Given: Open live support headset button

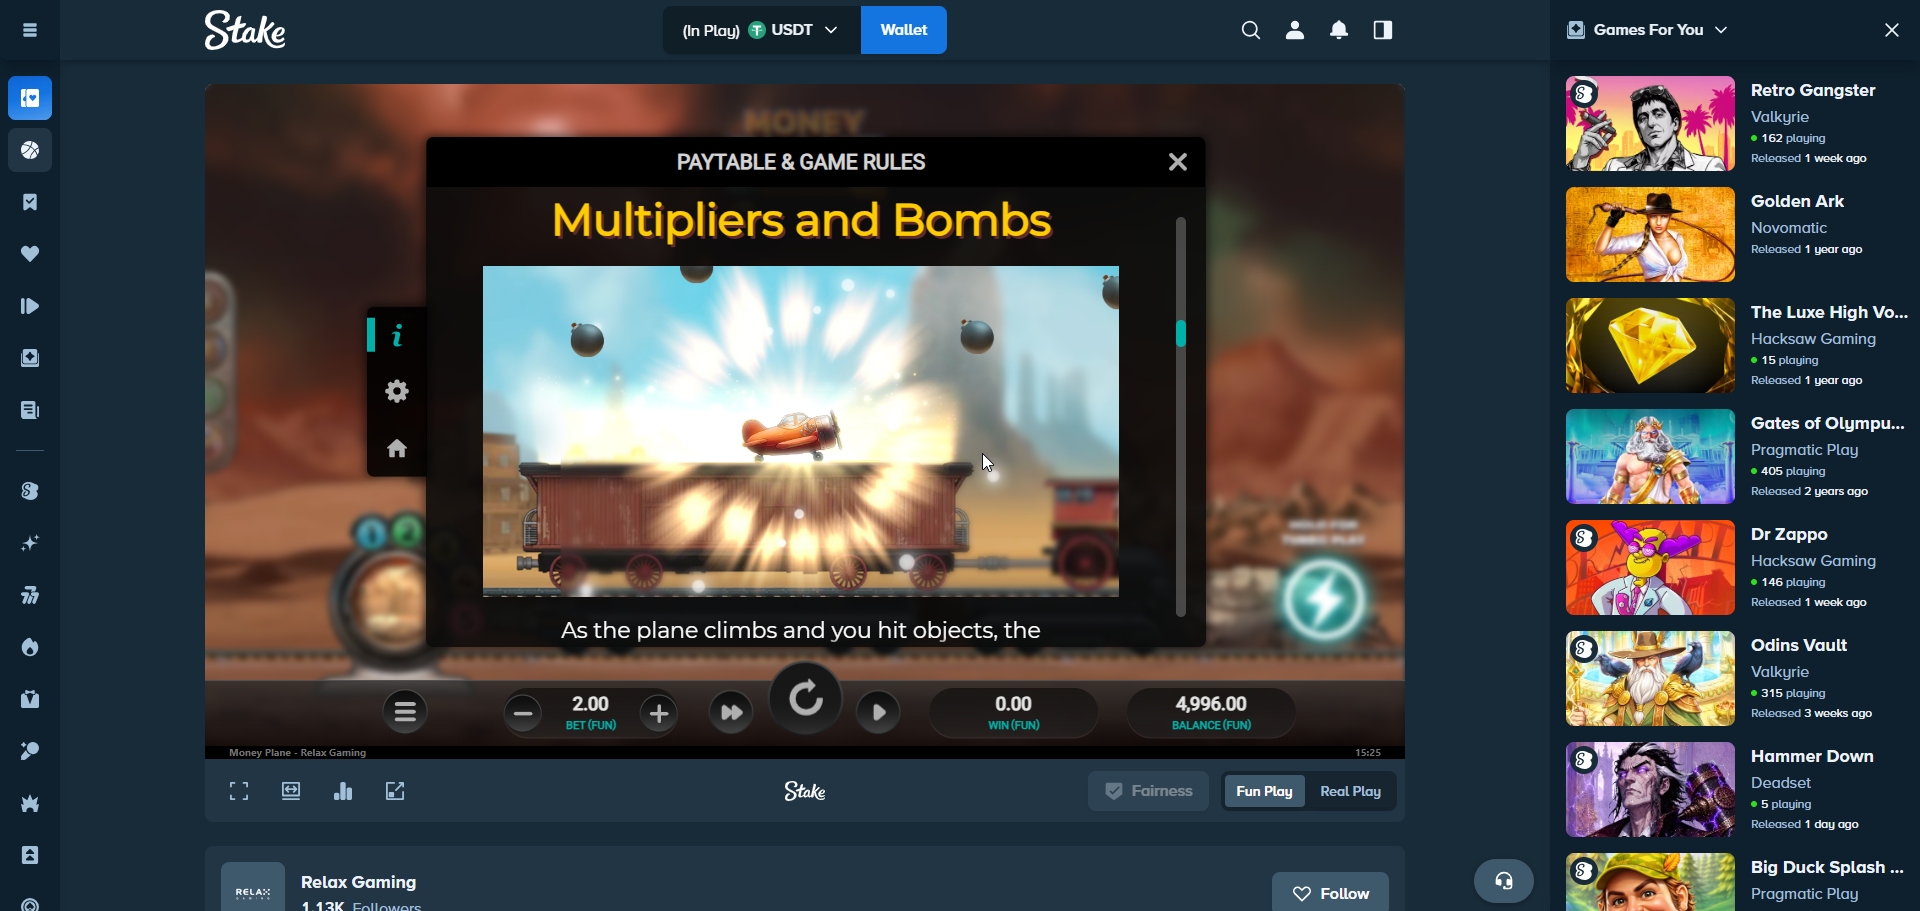Looking at the screenshot, I should pyautogui.click(x=1504, y=881).
